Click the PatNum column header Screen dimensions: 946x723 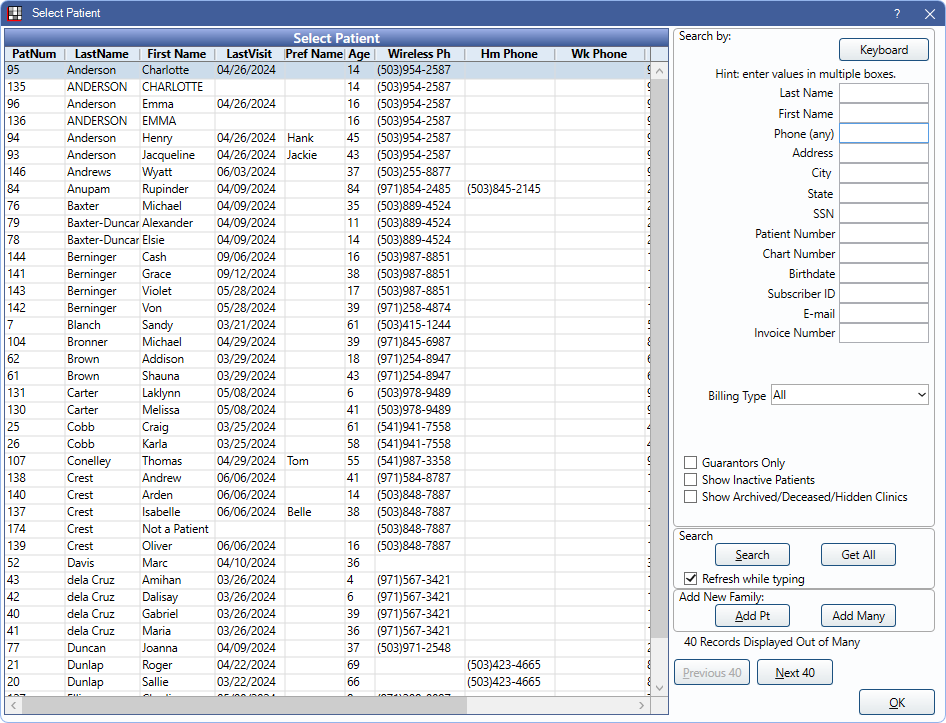34,54
